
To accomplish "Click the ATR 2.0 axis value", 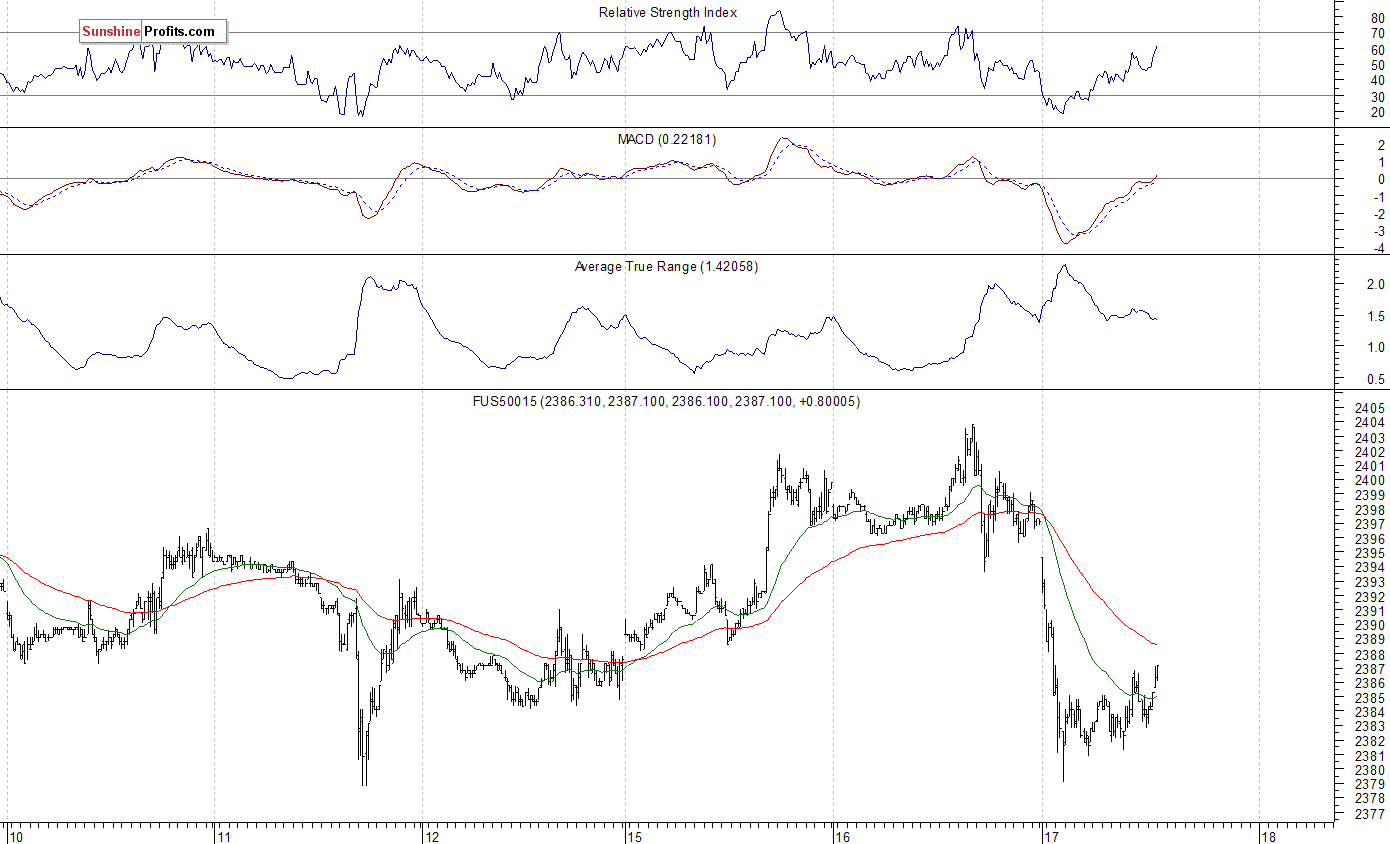I will tap(1376, 285).
